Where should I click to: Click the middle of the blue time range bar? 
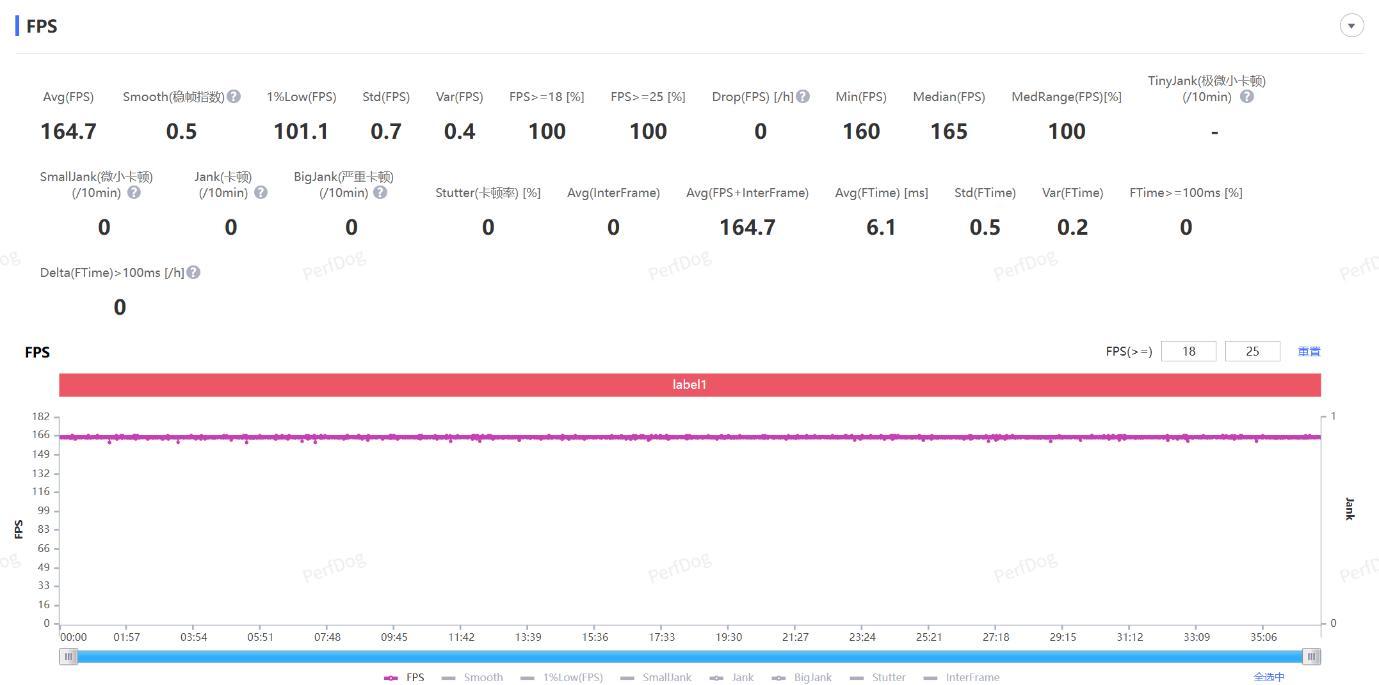(x=690, y=656)
